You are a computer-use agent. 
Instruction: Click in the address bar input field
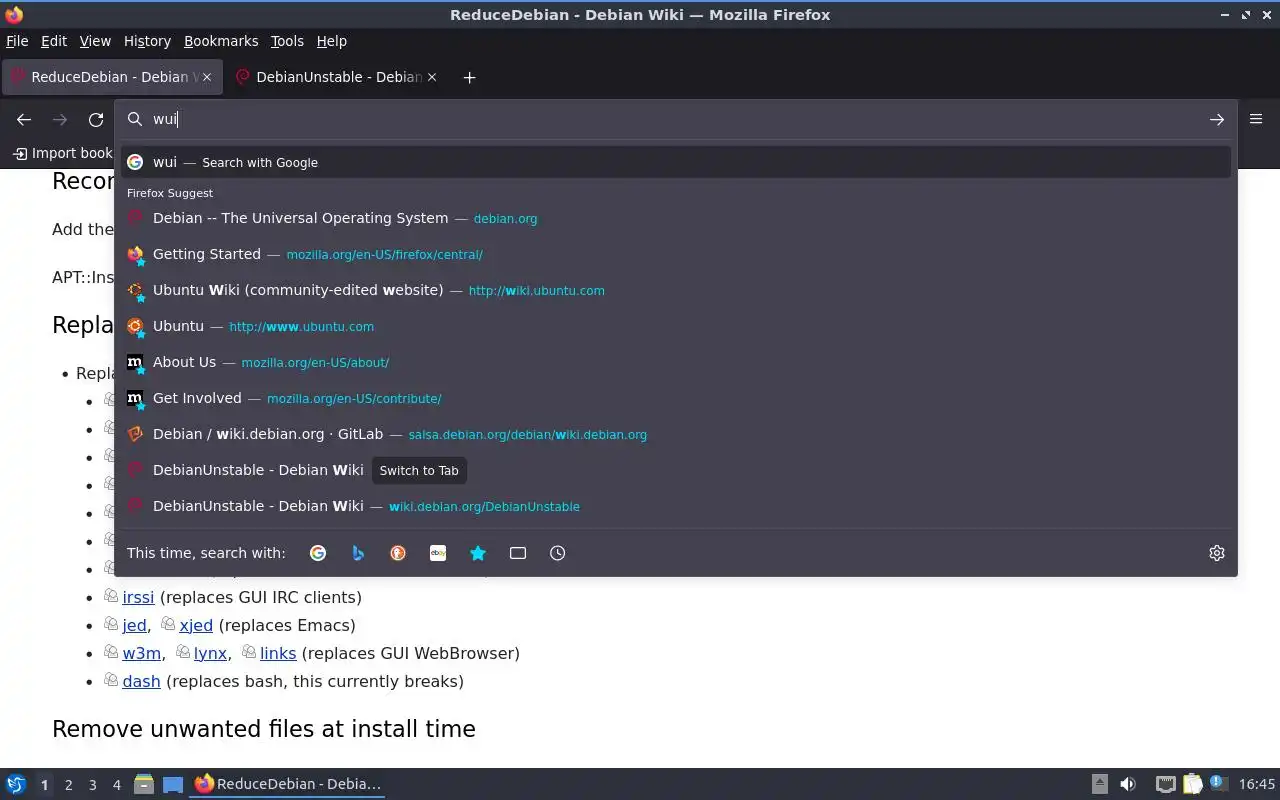(676, 119)
